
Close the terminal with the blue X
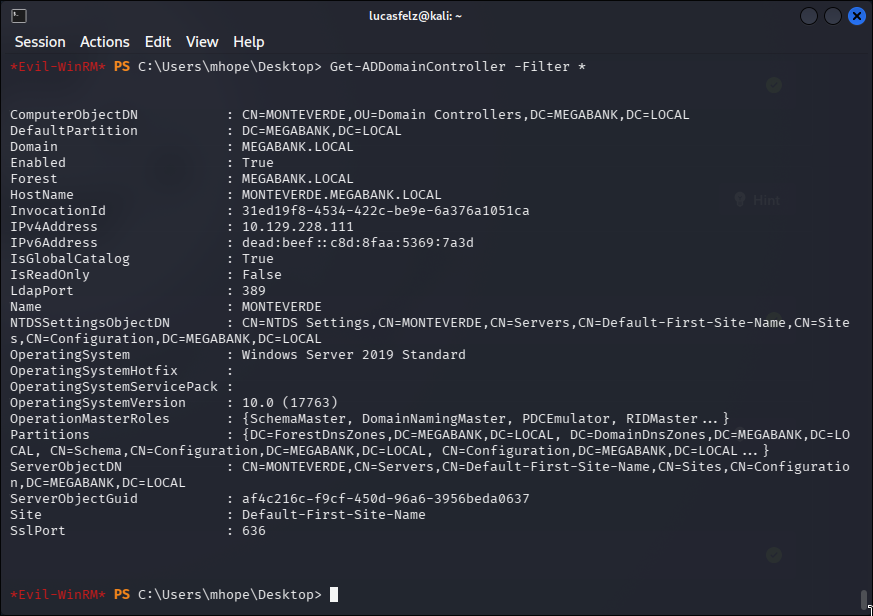coord(857,16)
